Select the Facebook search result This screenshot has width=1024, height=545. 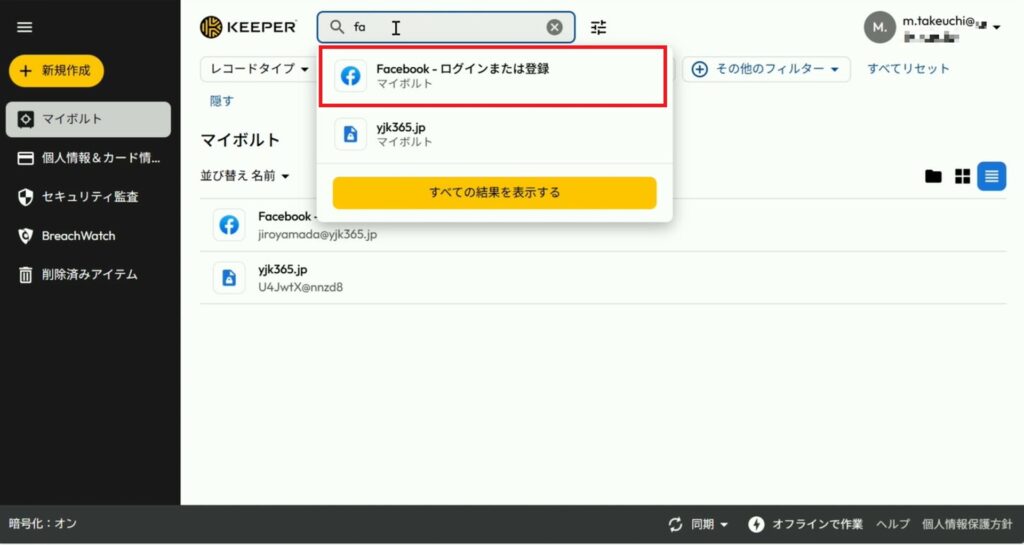pos(493,76)
